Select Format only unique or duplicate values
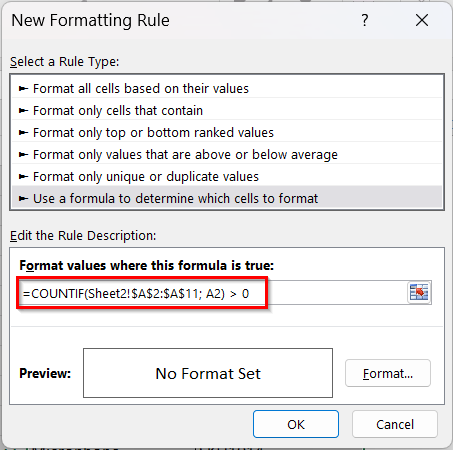Image resolution: width=453 pixels, height=450 pixels. click(x=227, y=177)
